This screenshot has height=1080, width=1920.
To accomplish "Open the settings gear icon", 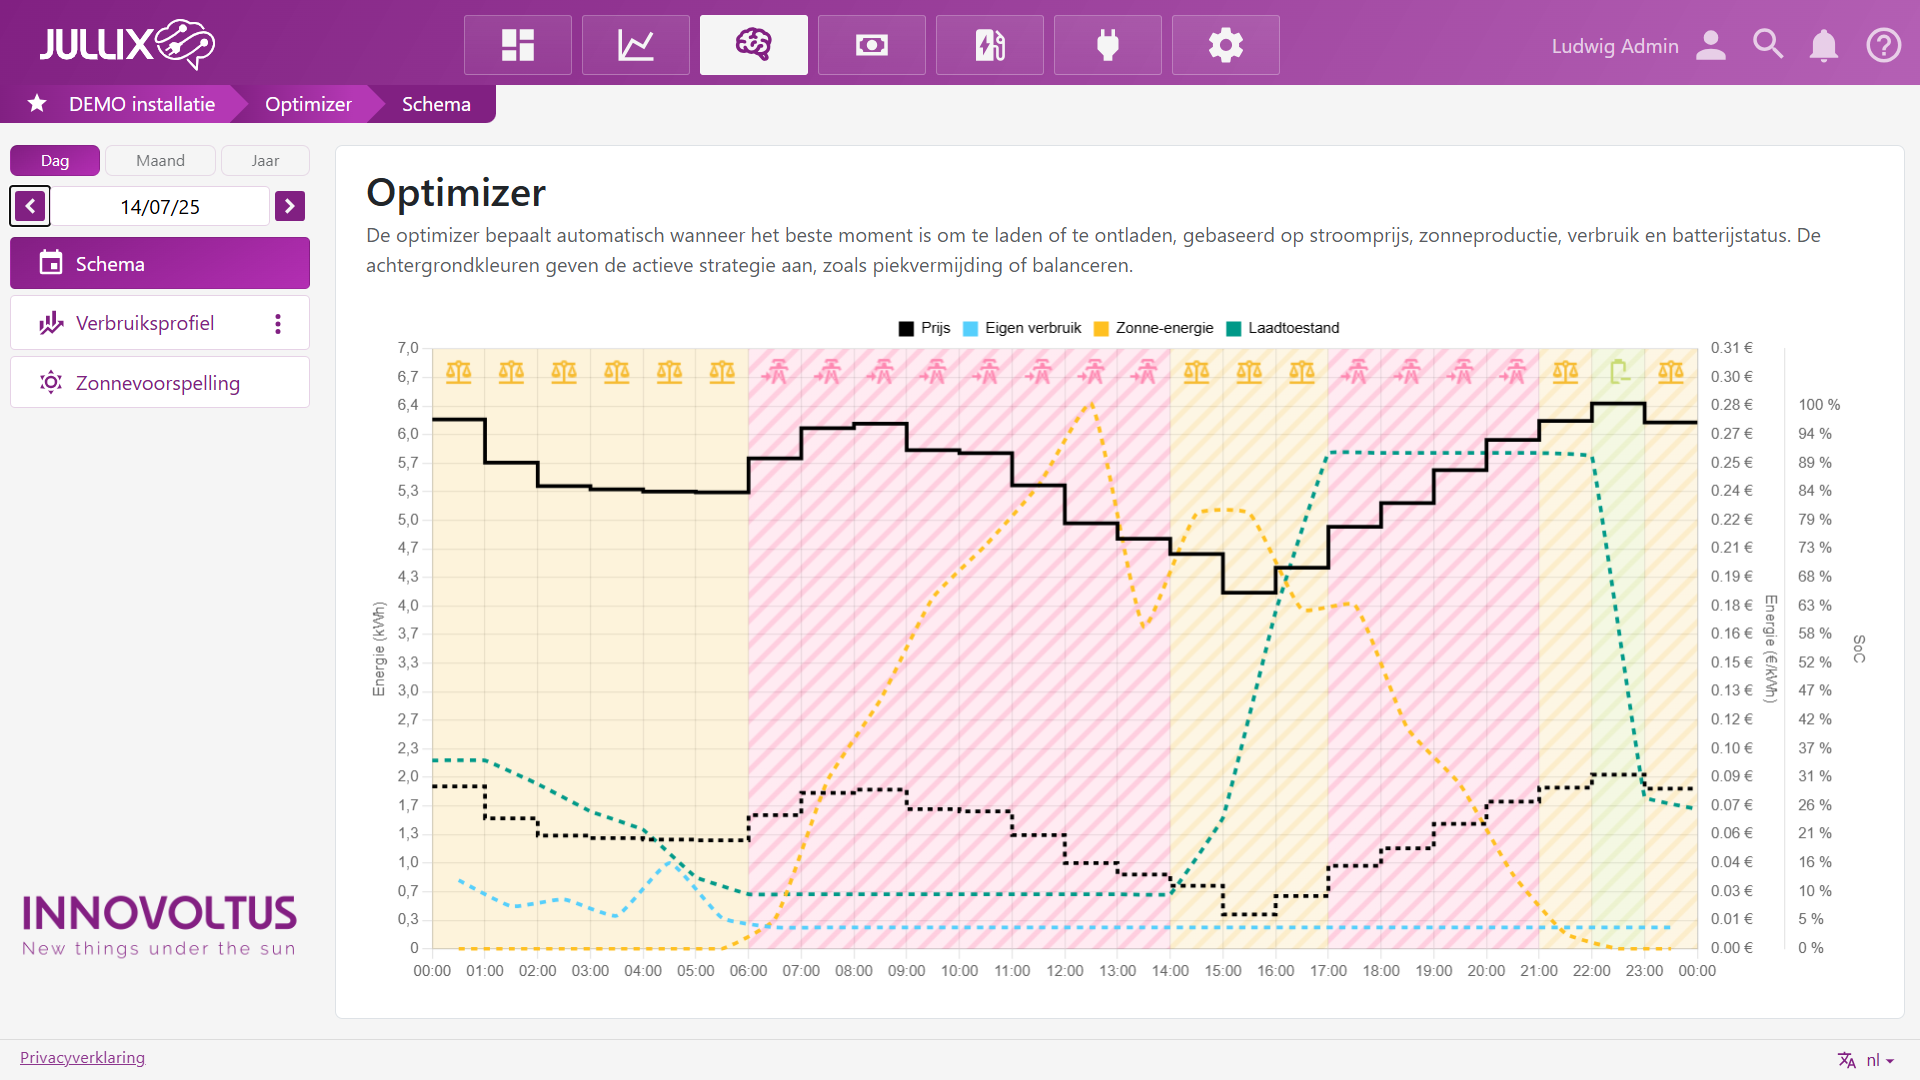I will 1225,45.
